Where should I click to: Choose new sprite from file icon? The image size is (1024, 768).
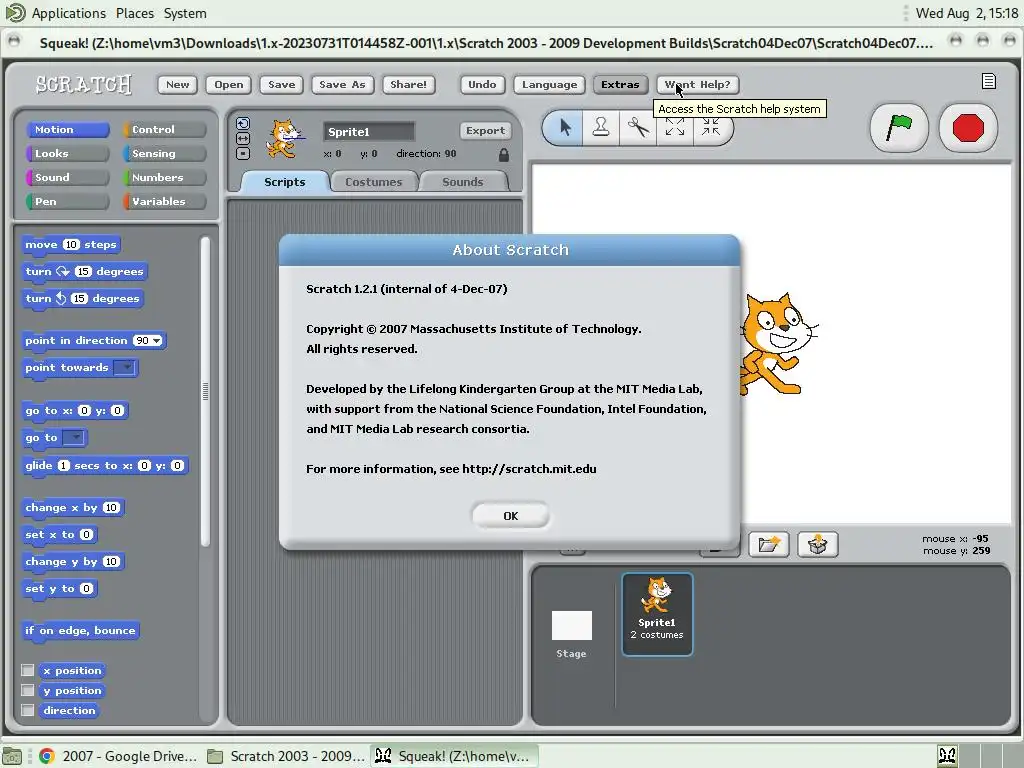coord(769,544)
